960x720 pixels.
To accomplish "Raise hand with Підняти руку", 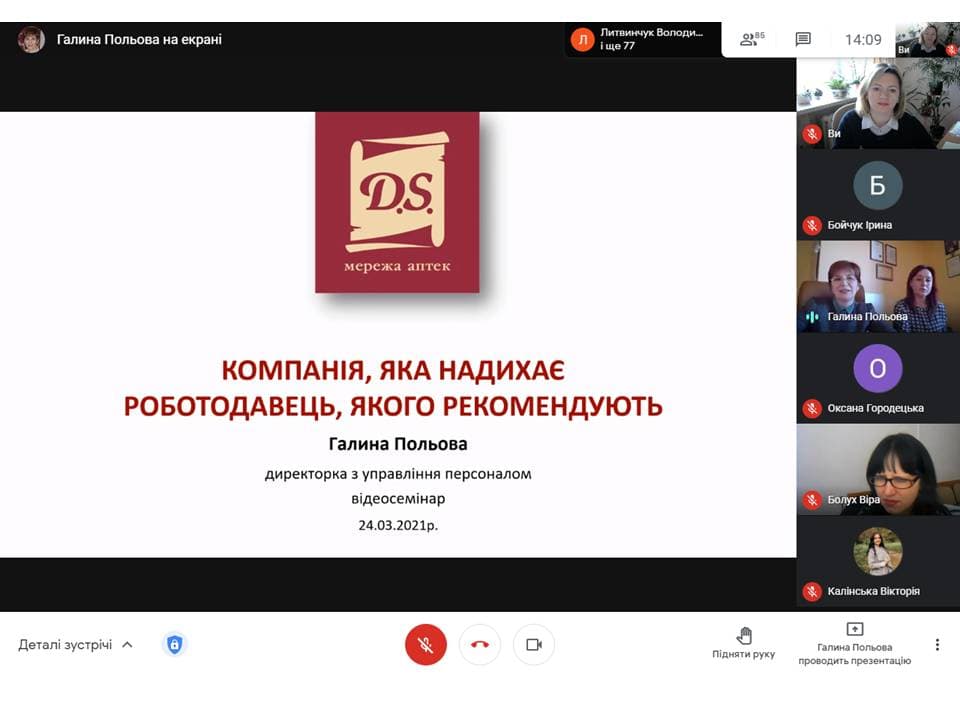I will pos(743,643).
